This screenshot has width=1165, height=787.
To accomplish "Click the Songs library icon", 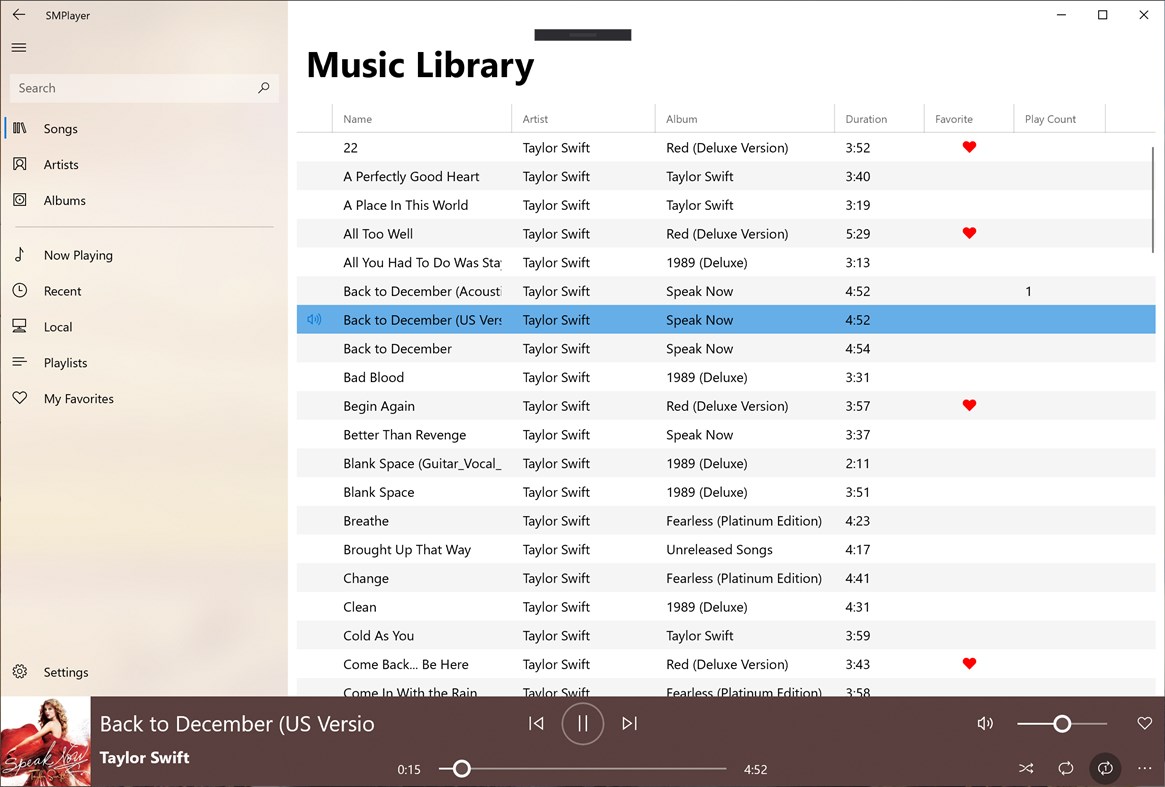I will point(20,128).
